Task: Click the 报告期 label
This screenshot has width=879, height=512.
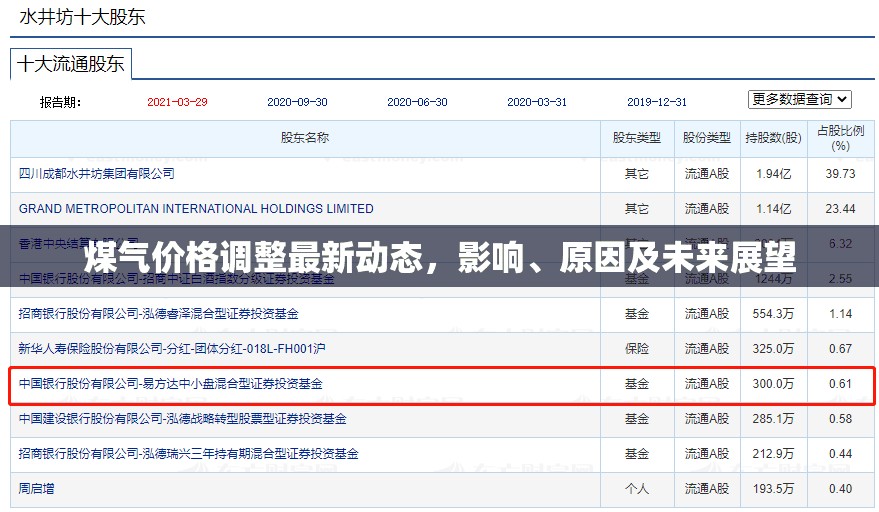Action: (x=60, y=102)
